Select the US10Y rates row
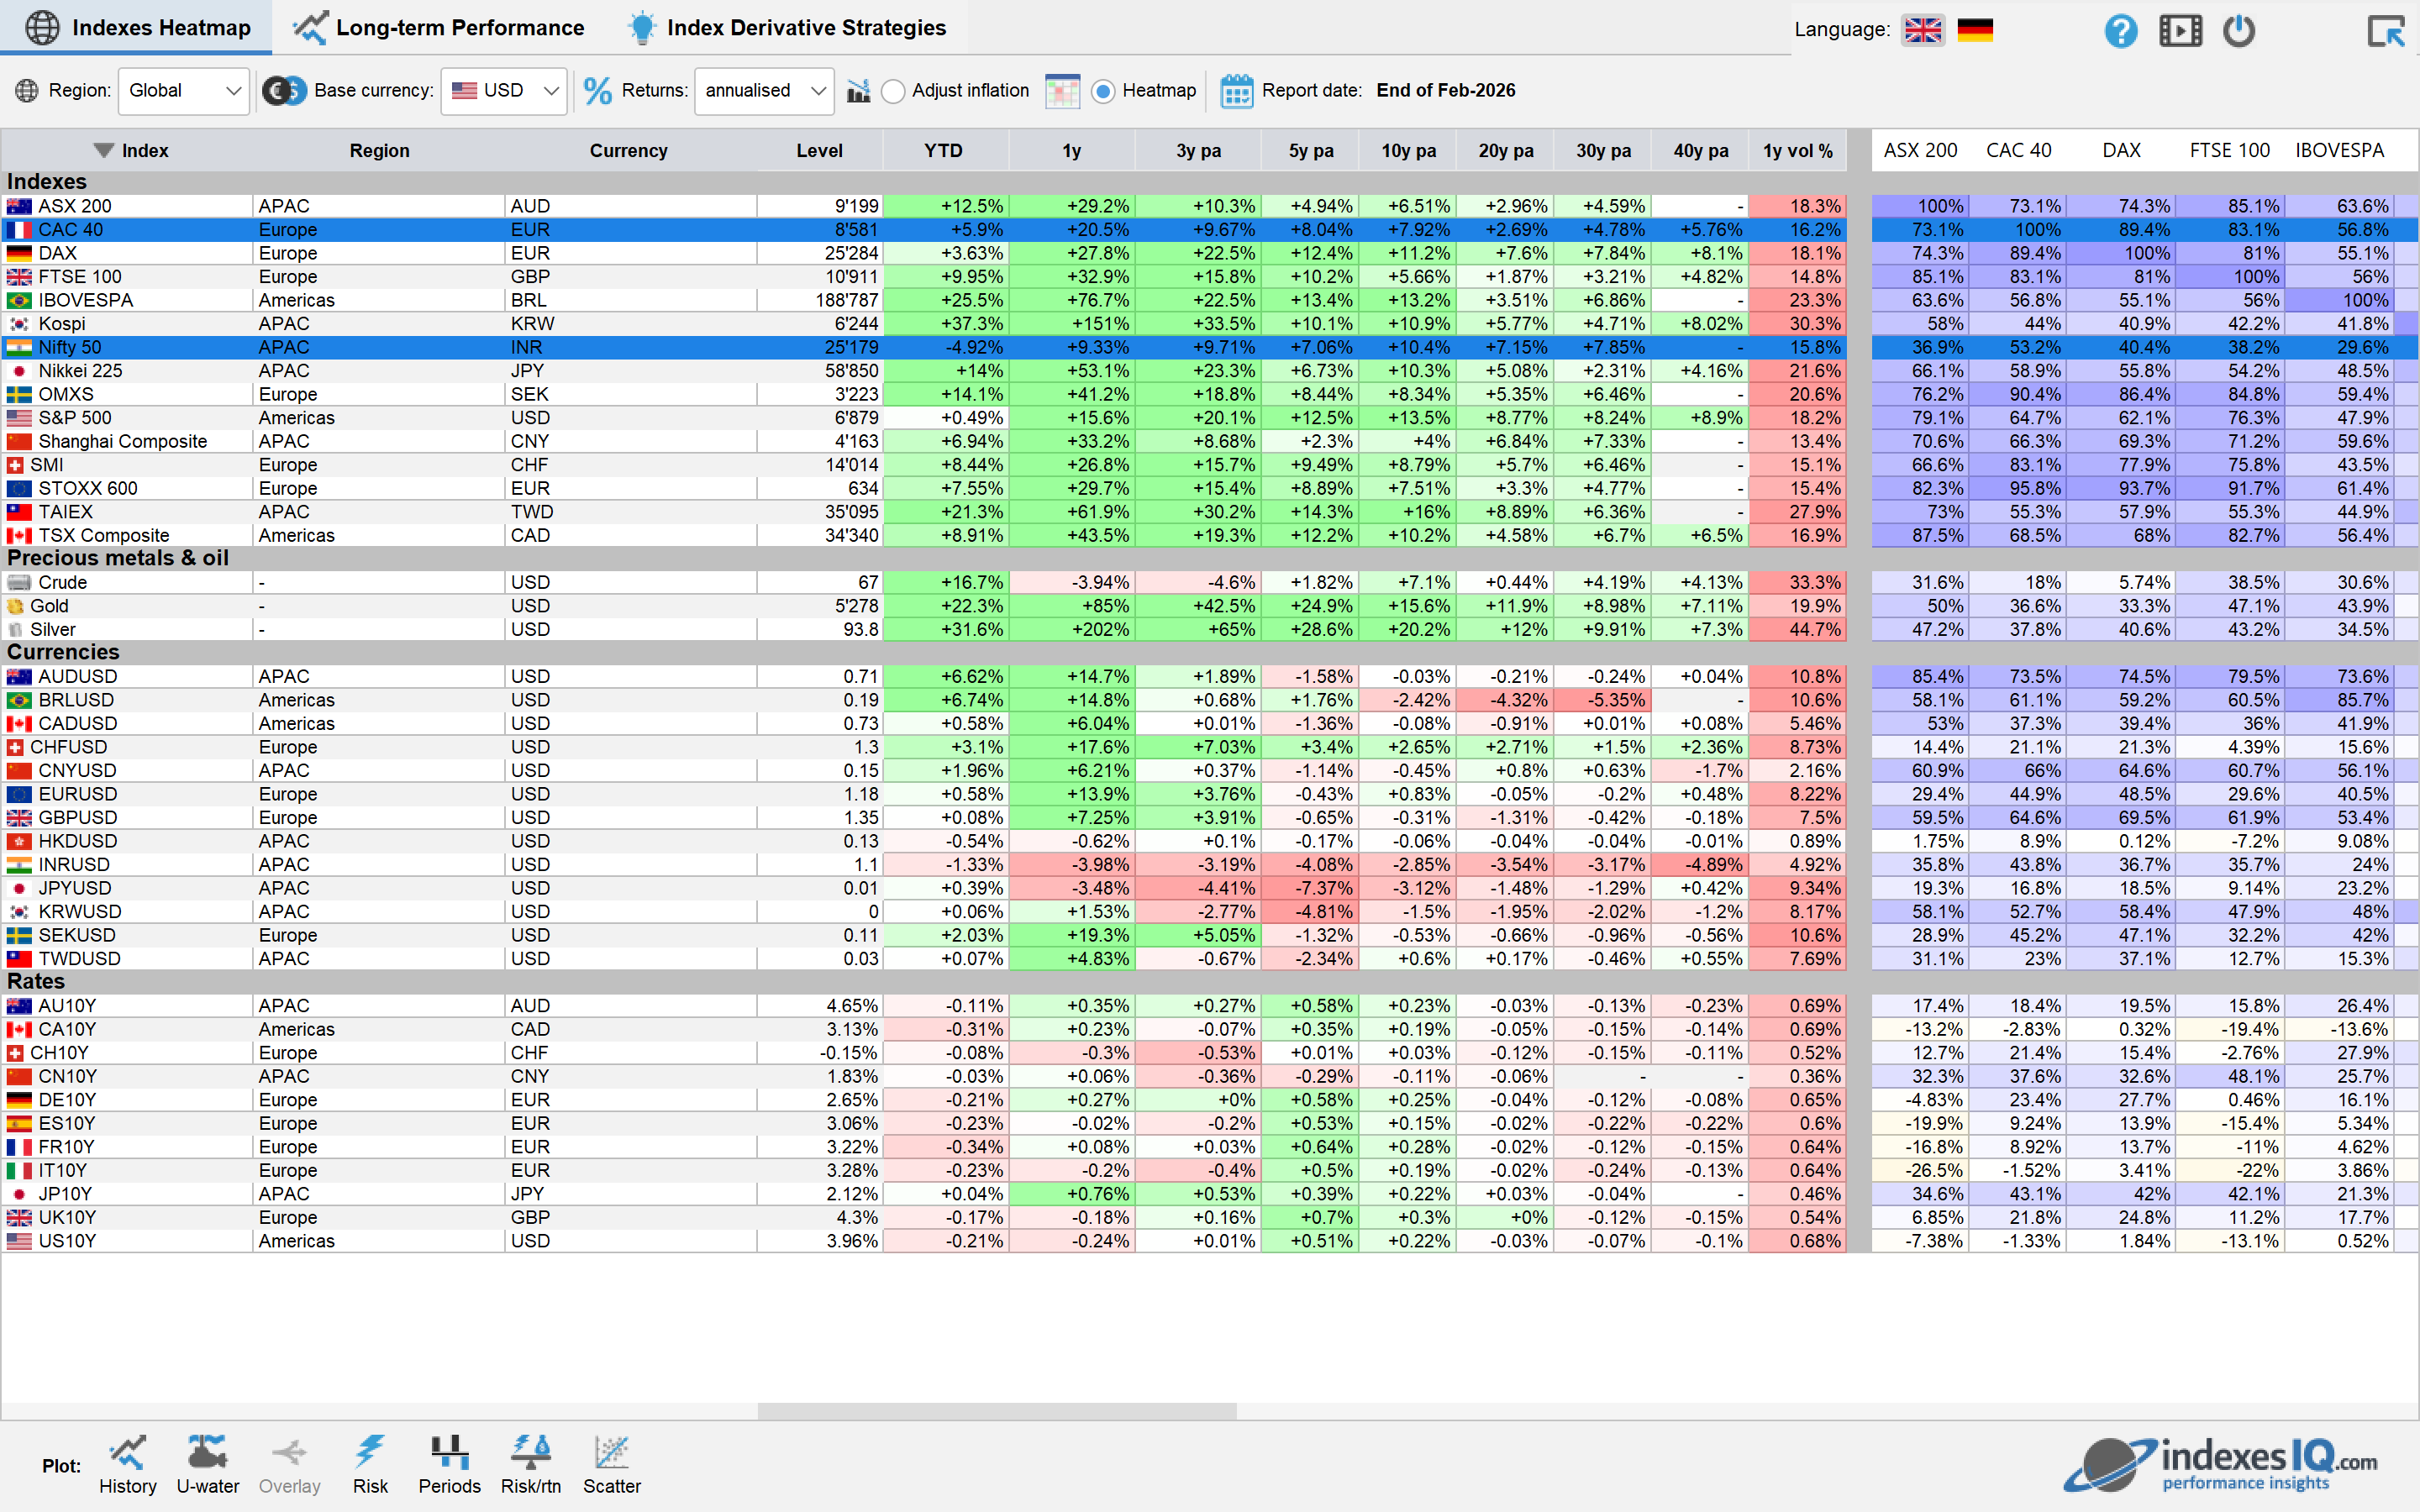Image resolution: width=2420 pixels, height=1512 pixels. (x=923, y=1241)
